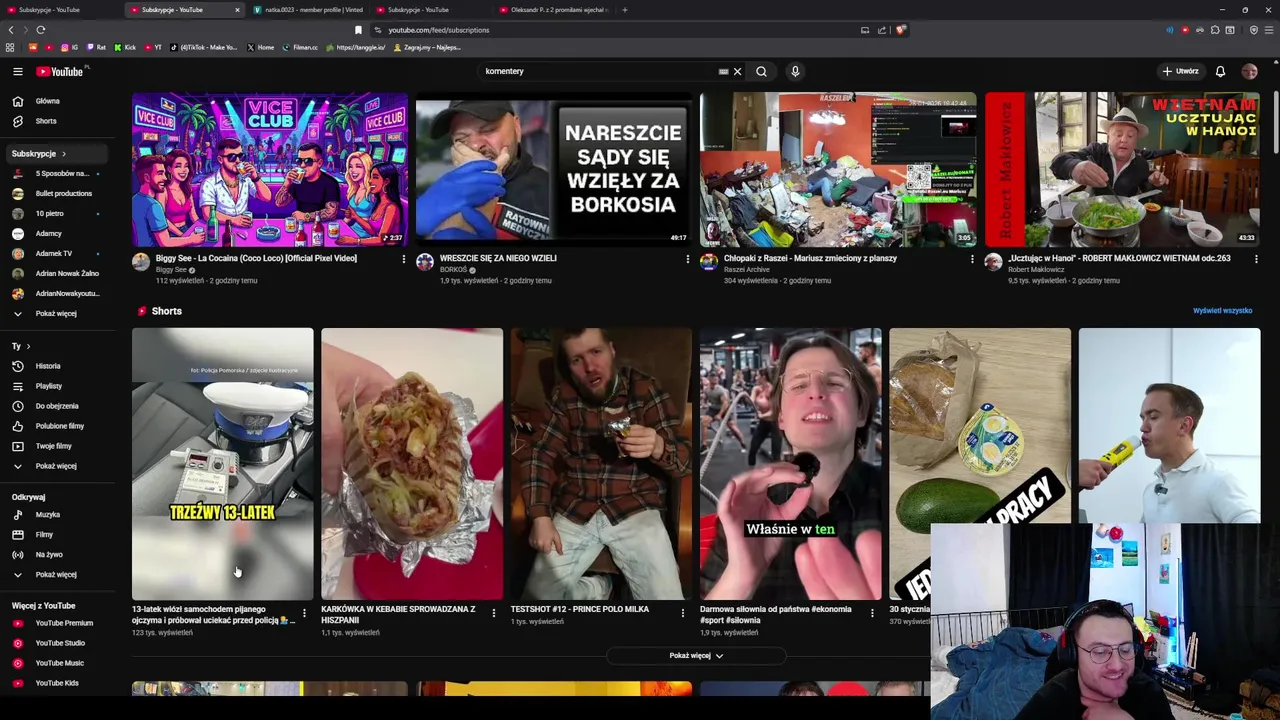Image resolution: width=1280 pixels, height=720 pixels.
Task: Open Shorts in the sidebar
Action: pyautogui.click(x=55, y=121)
